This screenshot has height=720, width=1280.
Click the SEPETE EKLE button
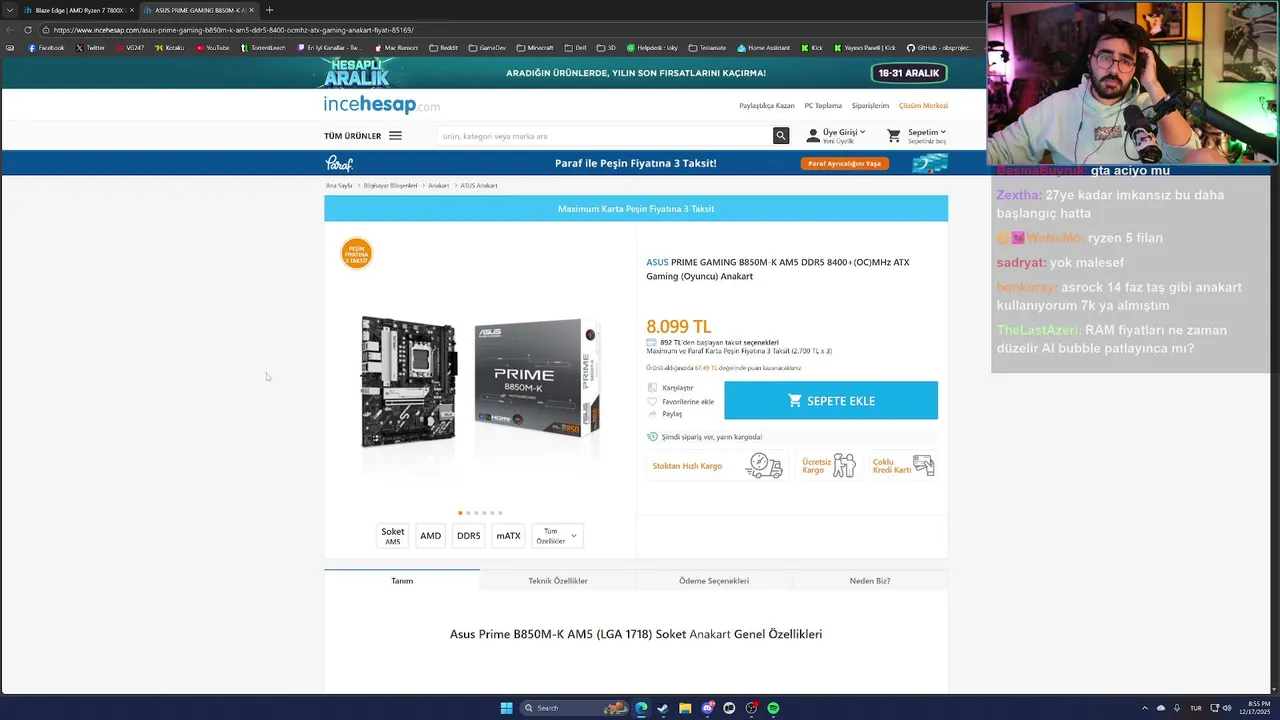831,400
